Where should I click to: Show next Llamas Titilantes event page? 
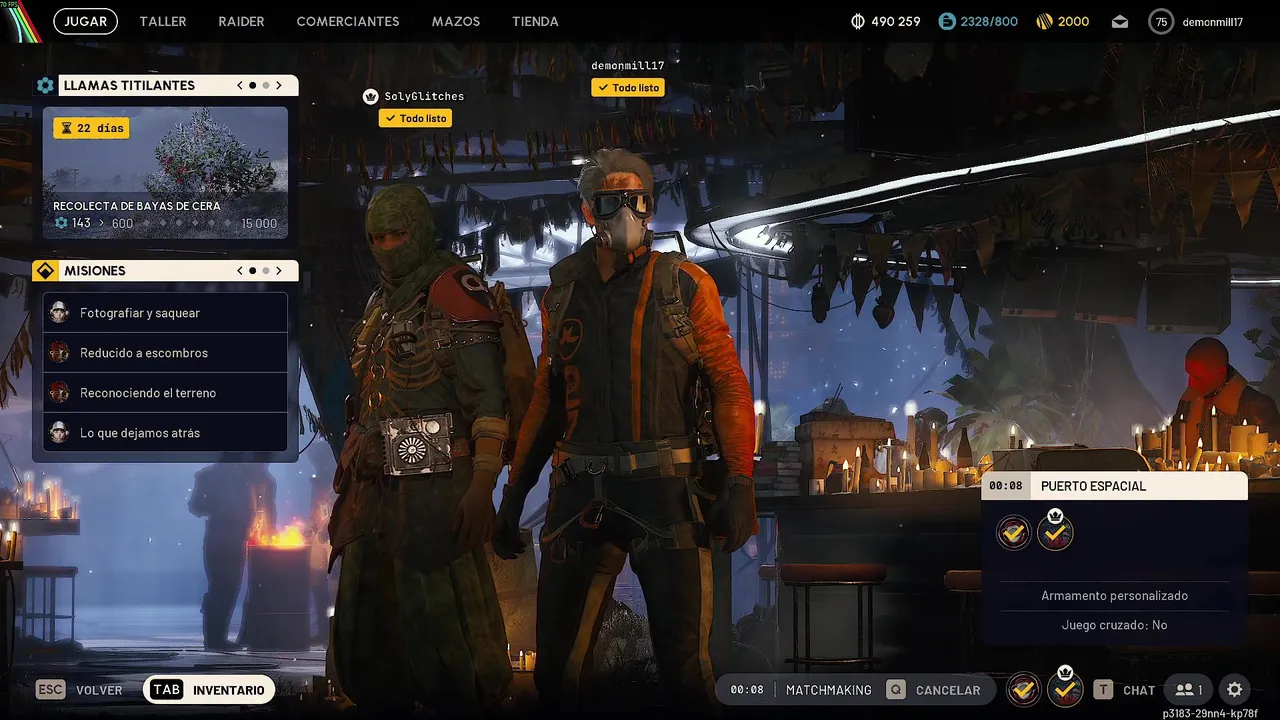(x=279, y=86)
